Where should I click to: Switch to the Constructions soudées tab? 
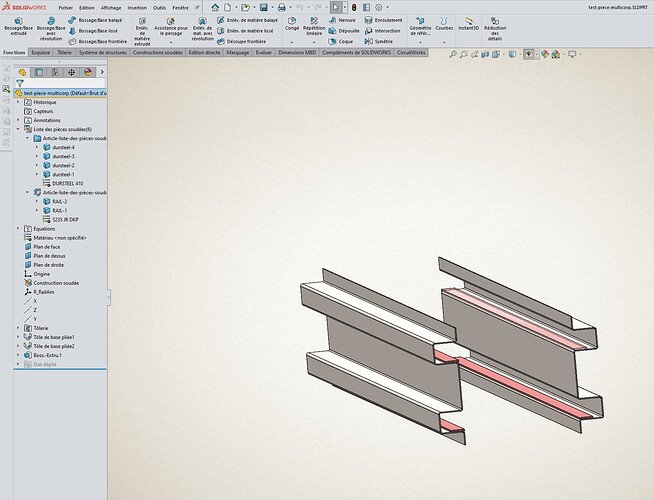coord(159,52)
